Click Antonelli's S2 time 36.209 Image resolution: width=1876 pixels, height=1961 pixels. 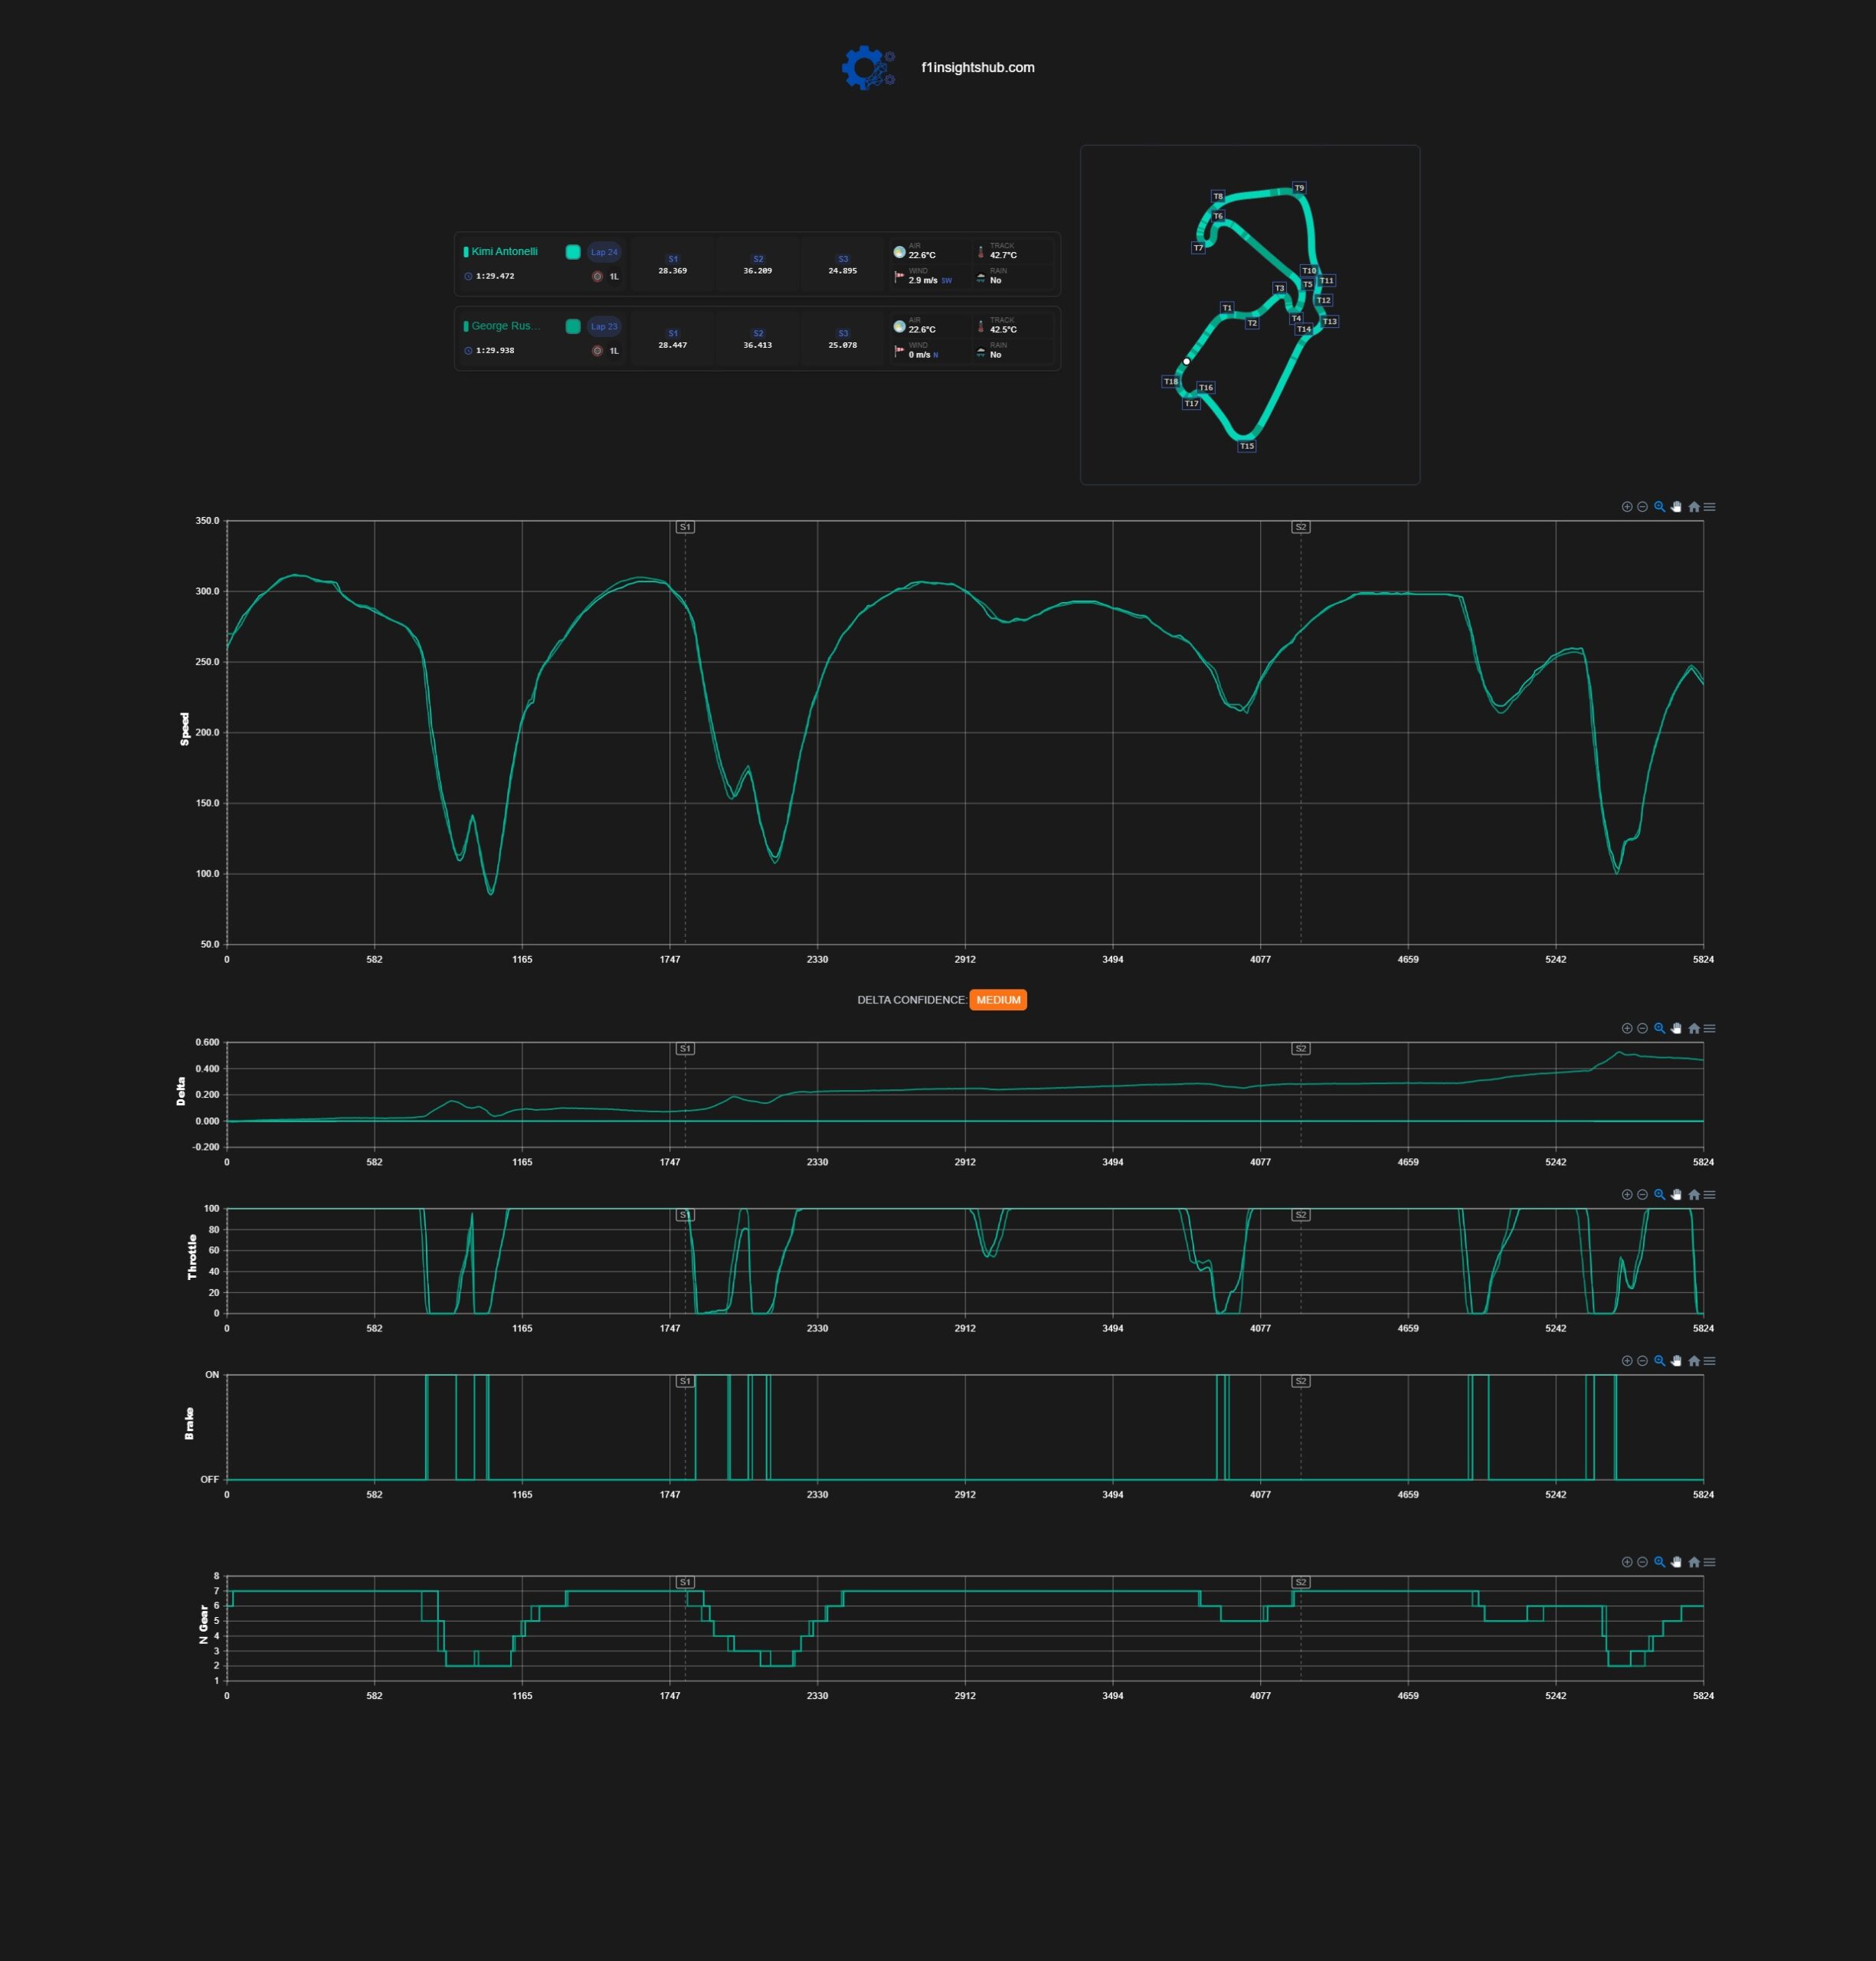tap(757, 271)
